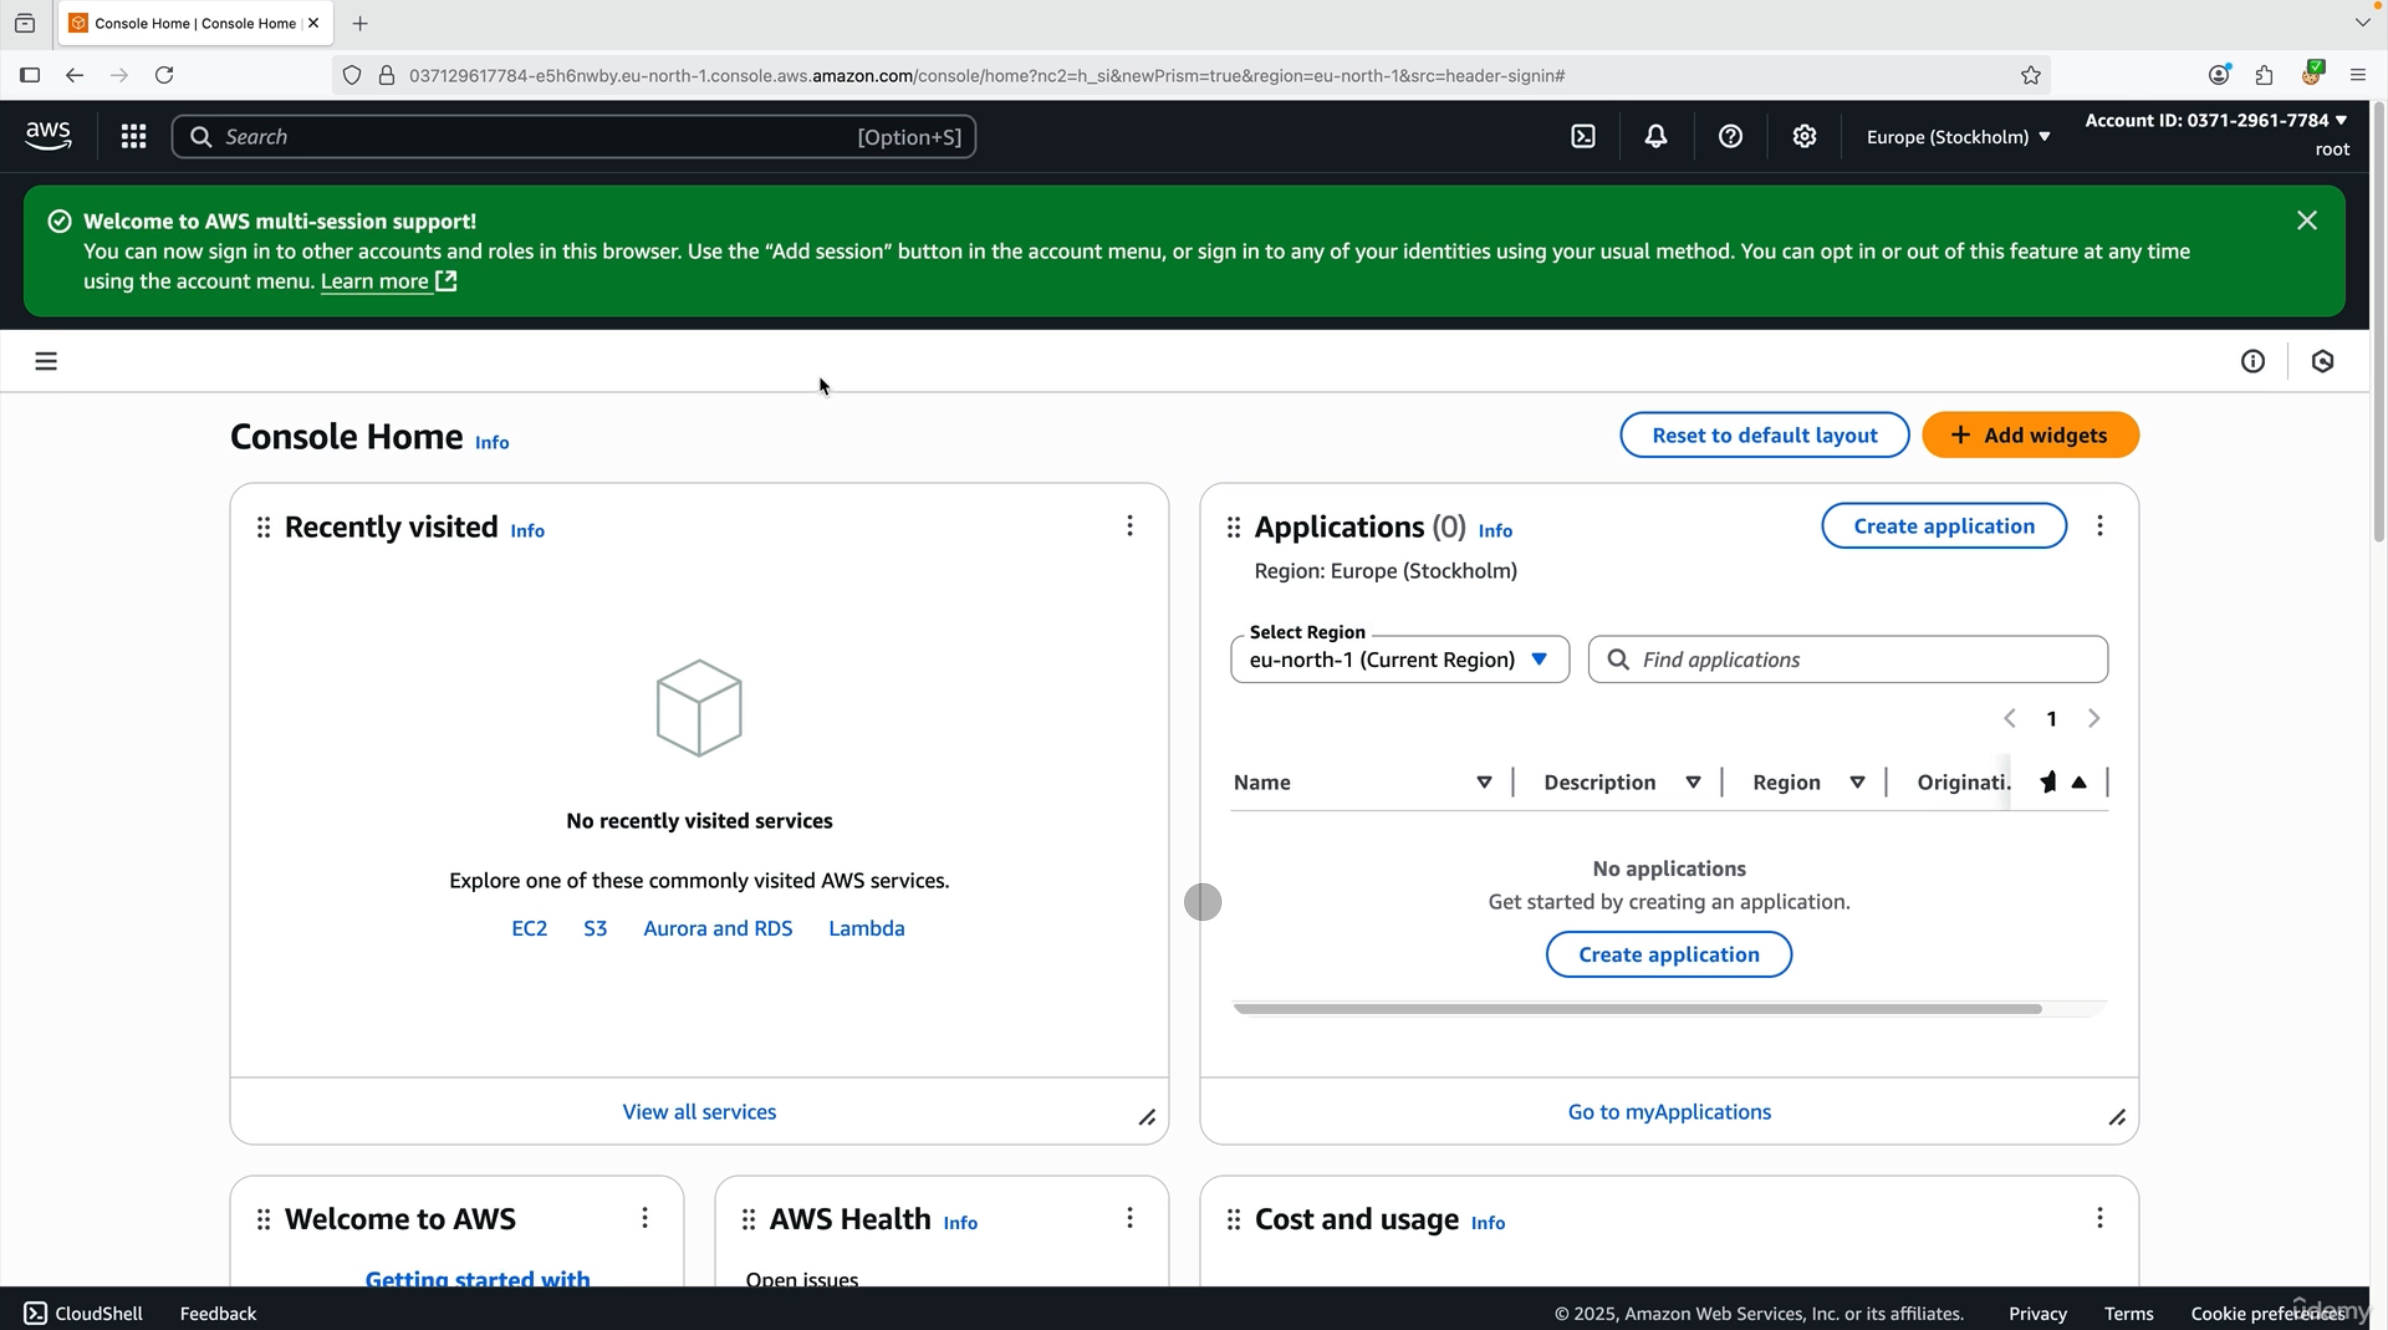The width and height of the screenshot is (2388, 1330).
Task: Click Create application under No applications
Action: [1668, 954]
